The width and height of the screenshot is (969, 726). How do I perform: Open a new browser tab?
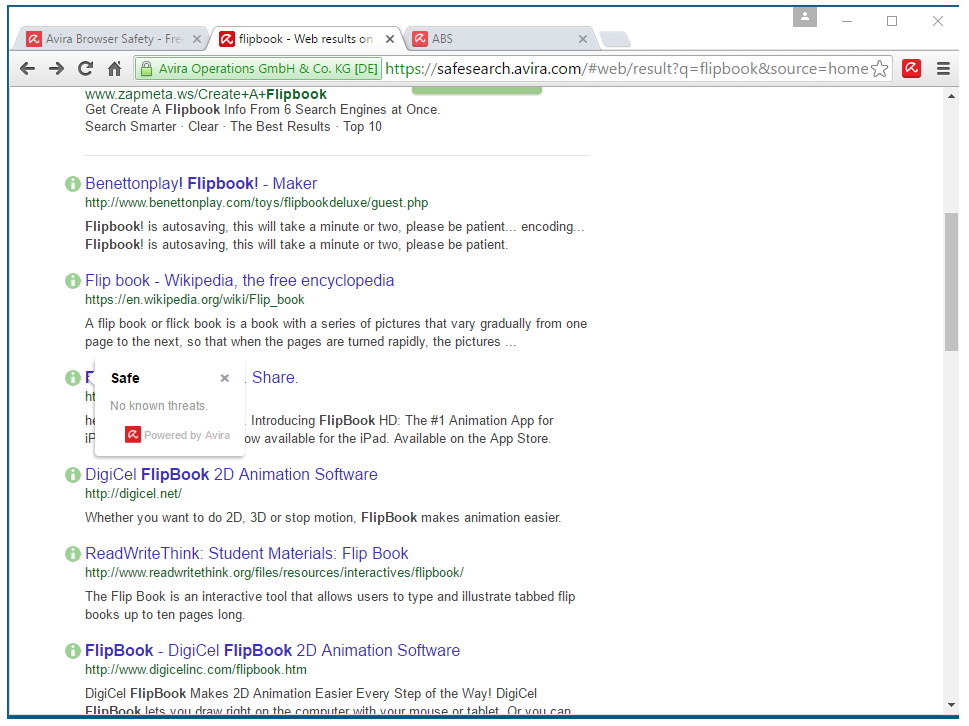tap(615, 39)
